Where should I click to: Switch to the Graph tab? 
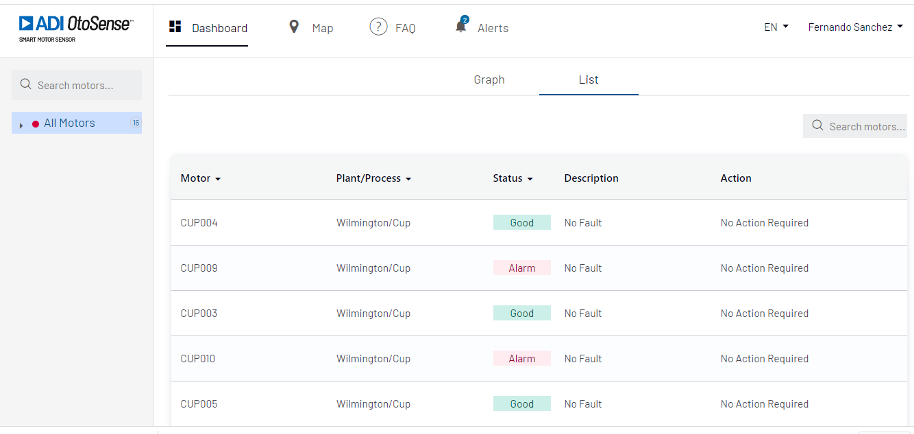[489, 80]
